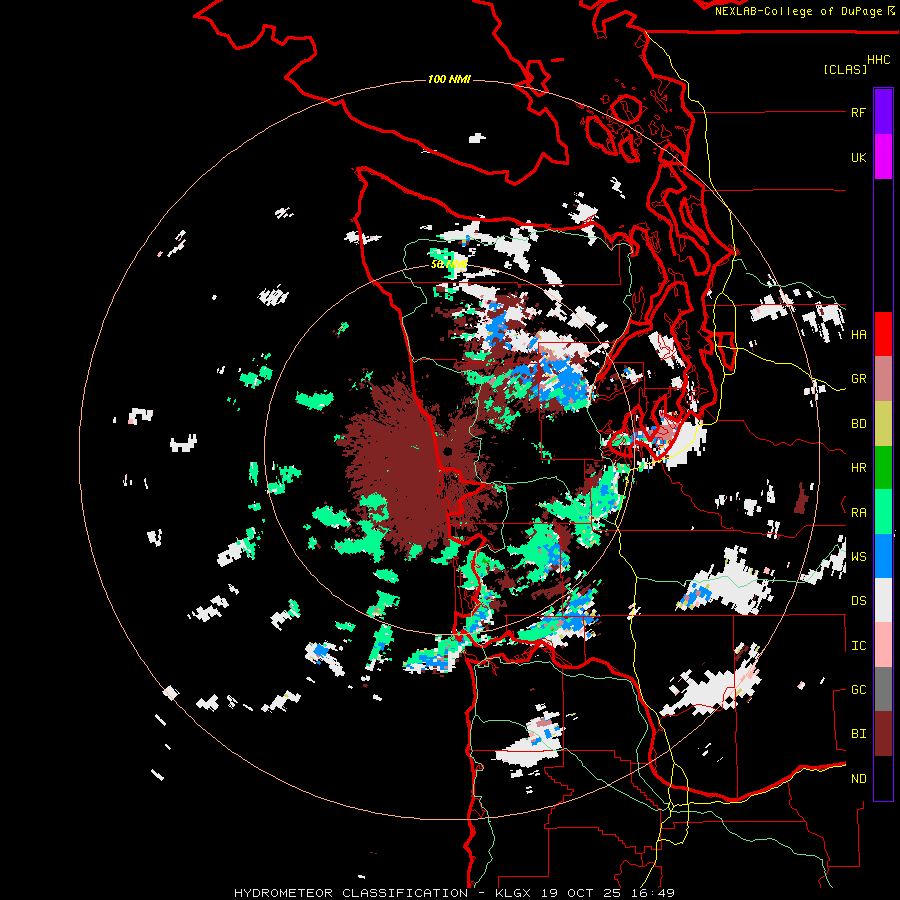
Task: Click the HR legend label
Action: (858, 468)
